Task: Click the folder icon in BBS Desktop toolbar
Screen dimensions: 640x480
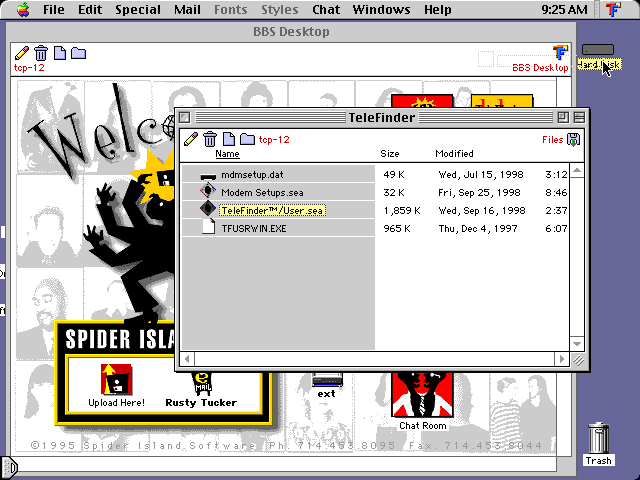Action: tap(78, 53)
